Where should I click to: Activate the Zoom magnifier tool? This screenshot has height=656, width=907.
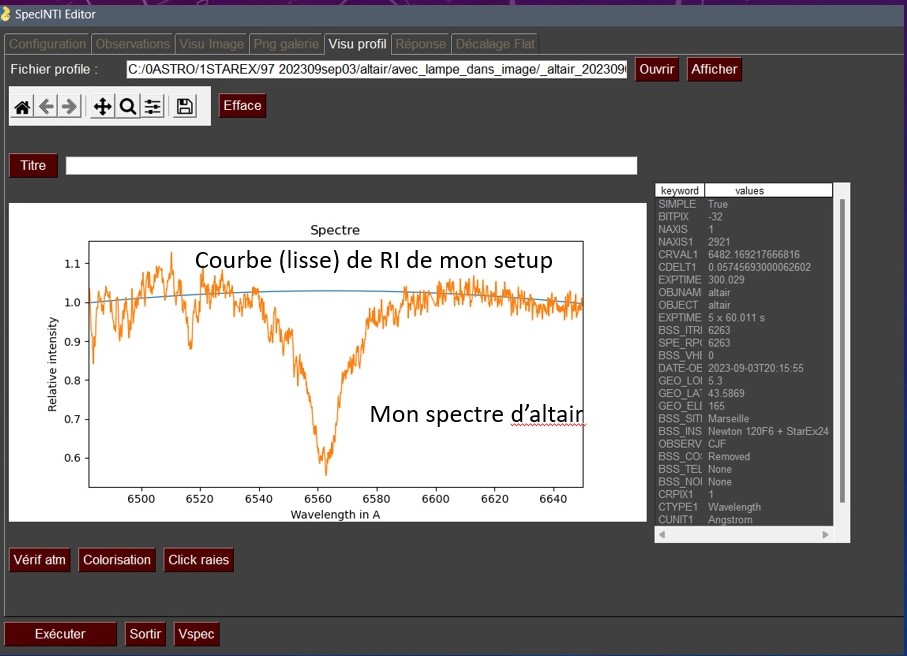pyautogui.click(x=128, y=106)
